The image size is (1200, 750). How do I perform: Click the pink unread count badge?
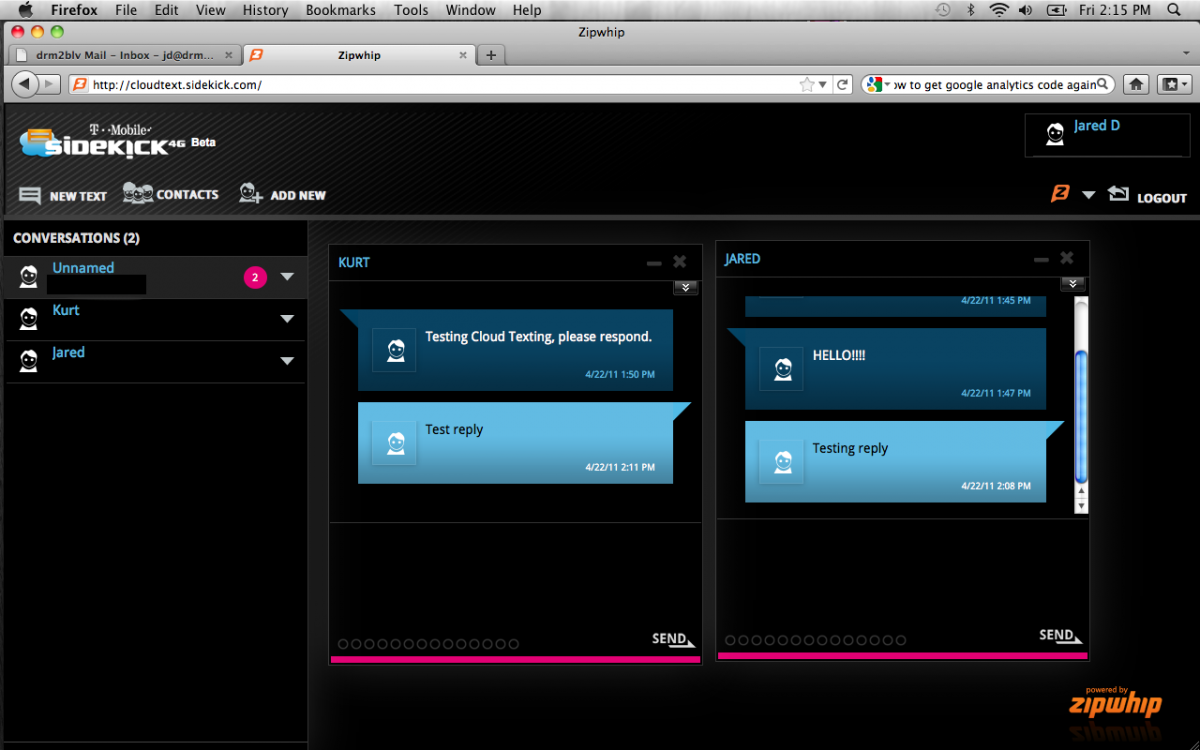tap(255, 277)
